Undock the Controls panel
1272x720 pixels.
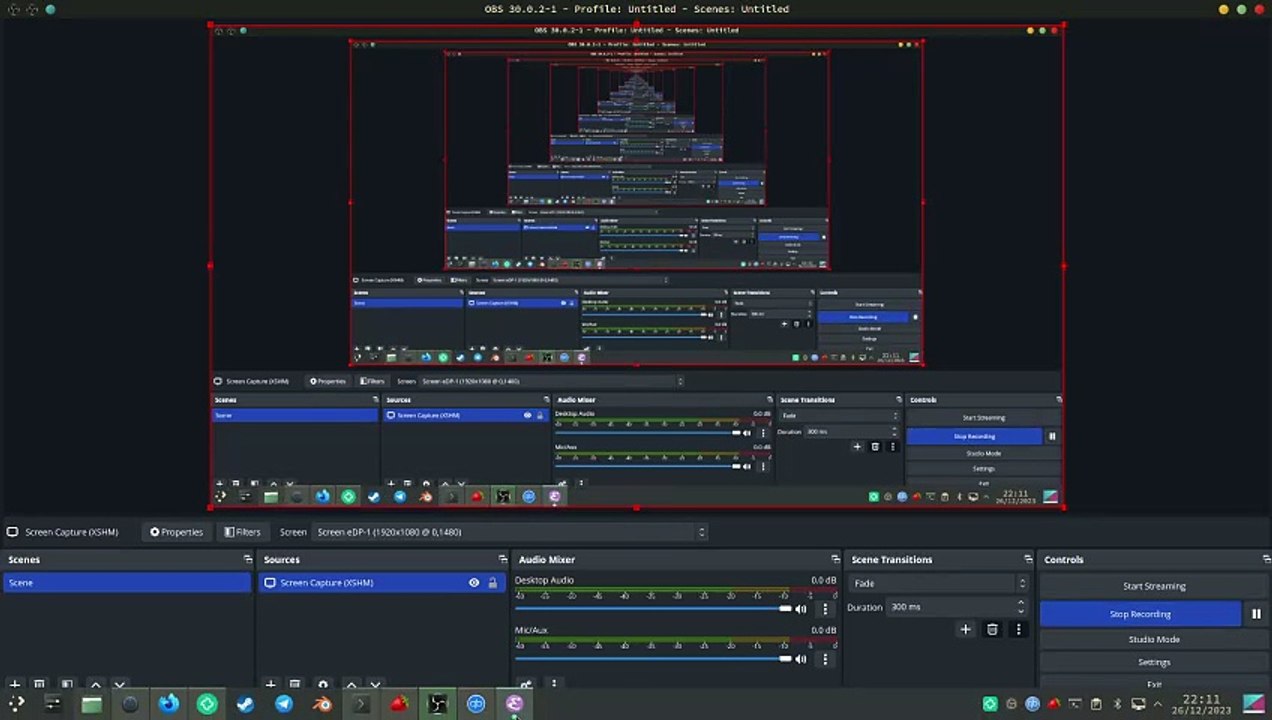1265,560
